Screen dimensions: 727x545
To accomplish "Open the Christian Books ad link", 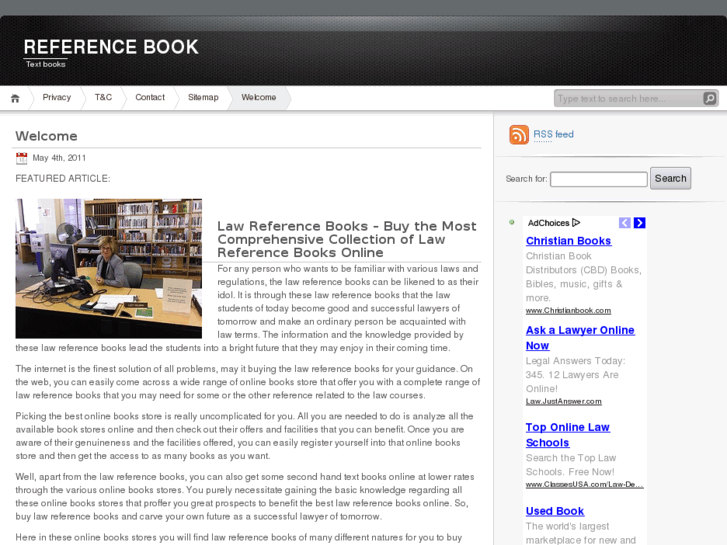I will (568, 241).
